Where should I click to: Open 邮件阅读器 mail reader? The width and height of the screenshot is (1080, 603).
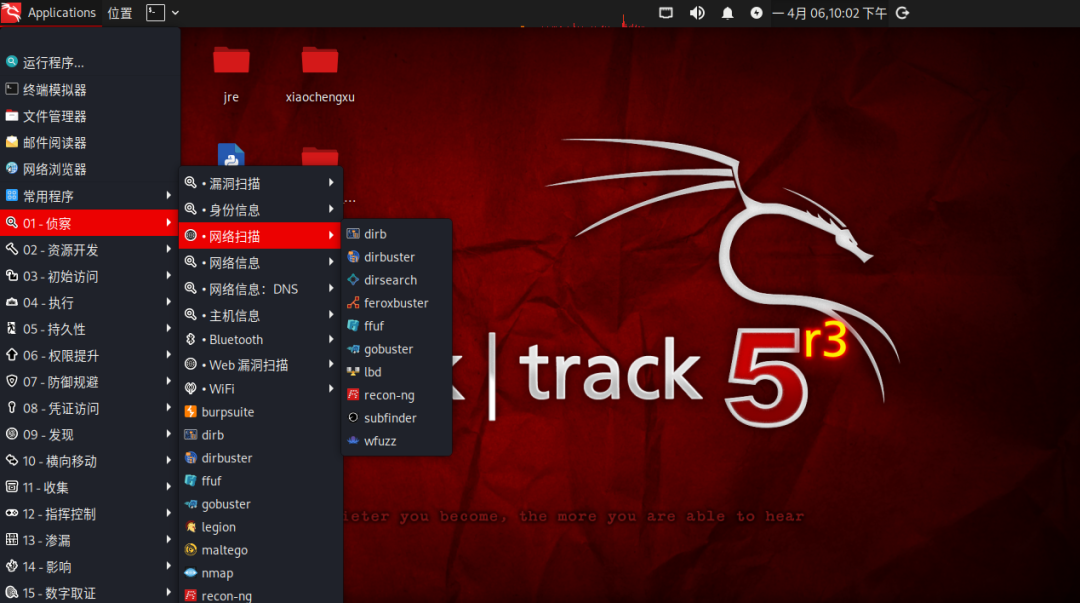[x=90, y=143]
